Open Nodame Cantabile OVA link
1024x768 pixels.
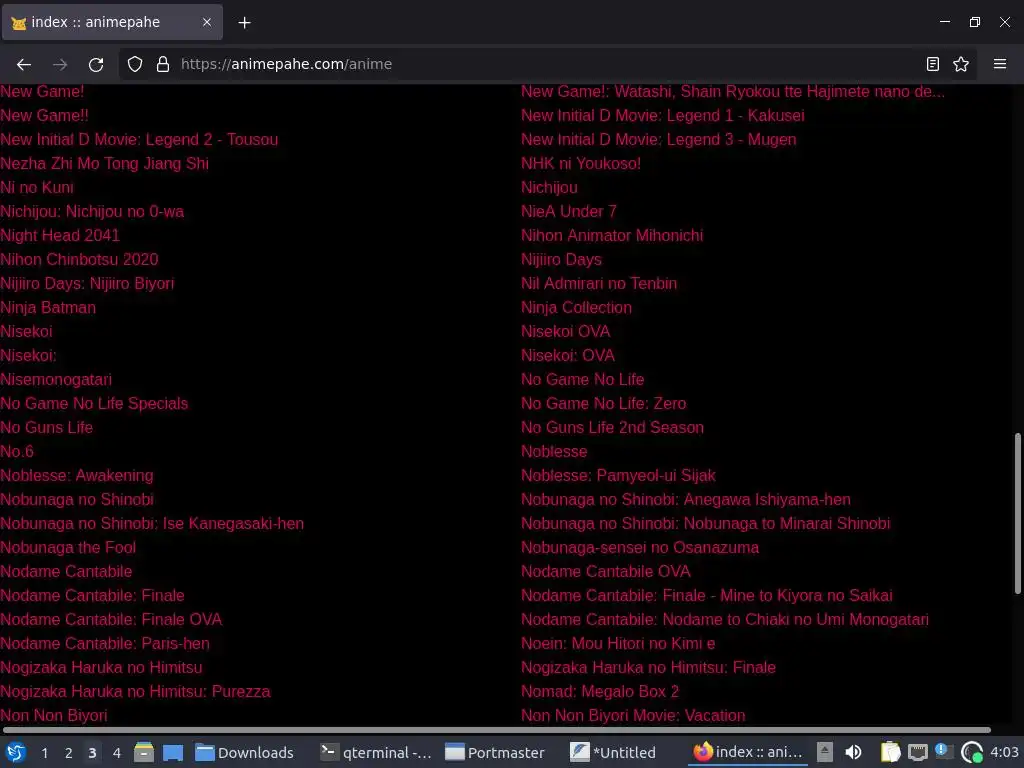(x=605, y=571)
